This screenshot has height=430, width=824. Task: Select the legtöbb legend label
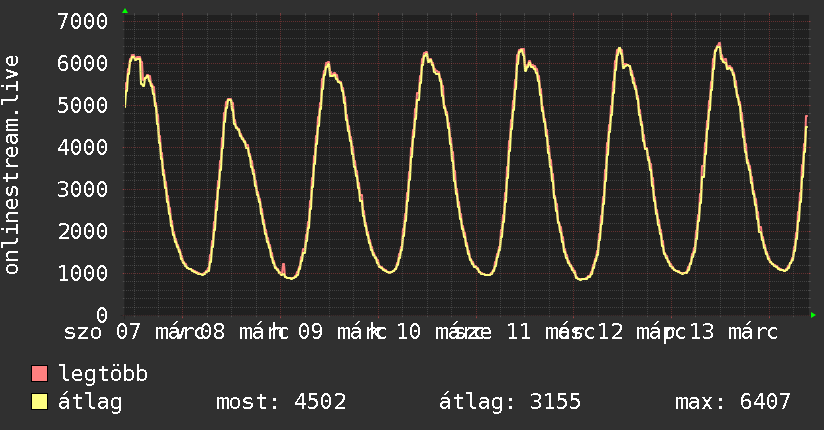[x=103, y=375]
